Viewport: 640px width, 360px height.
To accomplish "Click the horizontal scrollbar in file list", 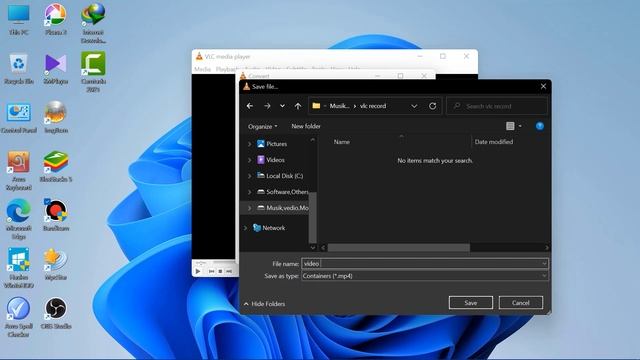I will click(x=398, y=248).
